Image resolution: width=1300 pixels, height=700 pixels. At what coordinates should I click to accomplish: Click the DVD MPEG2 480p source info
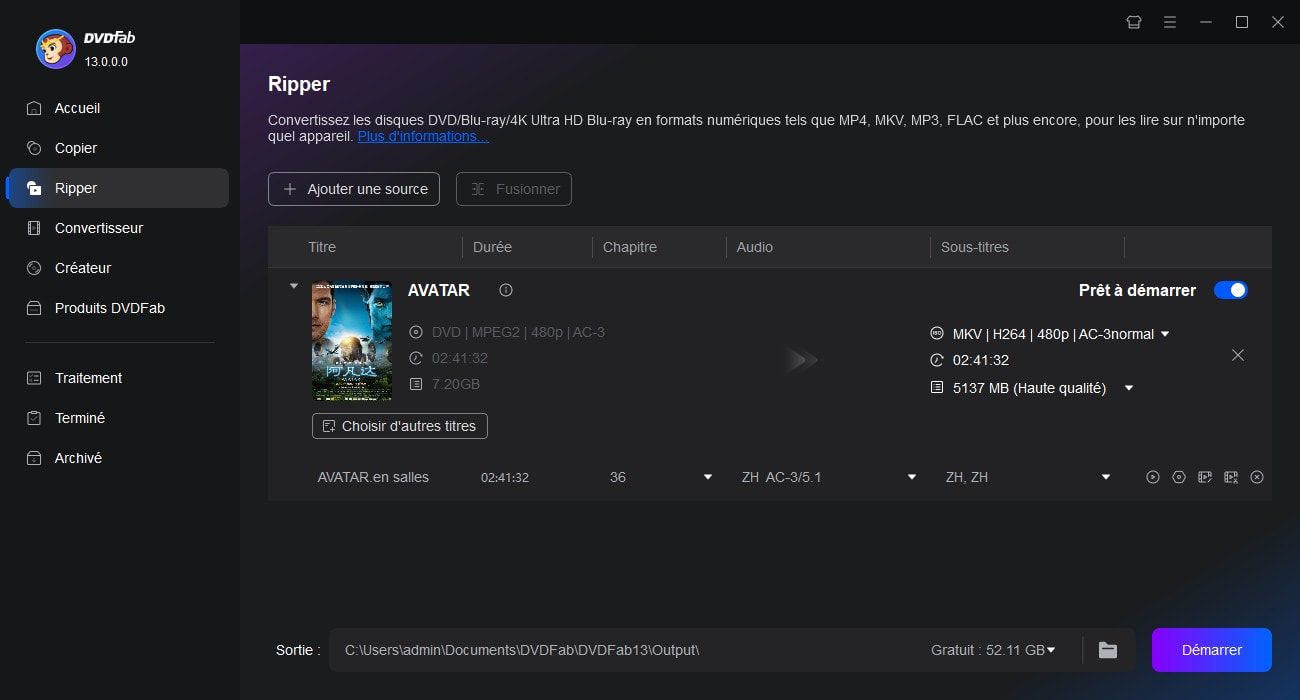pyautogui.click(x=518, y=332)
